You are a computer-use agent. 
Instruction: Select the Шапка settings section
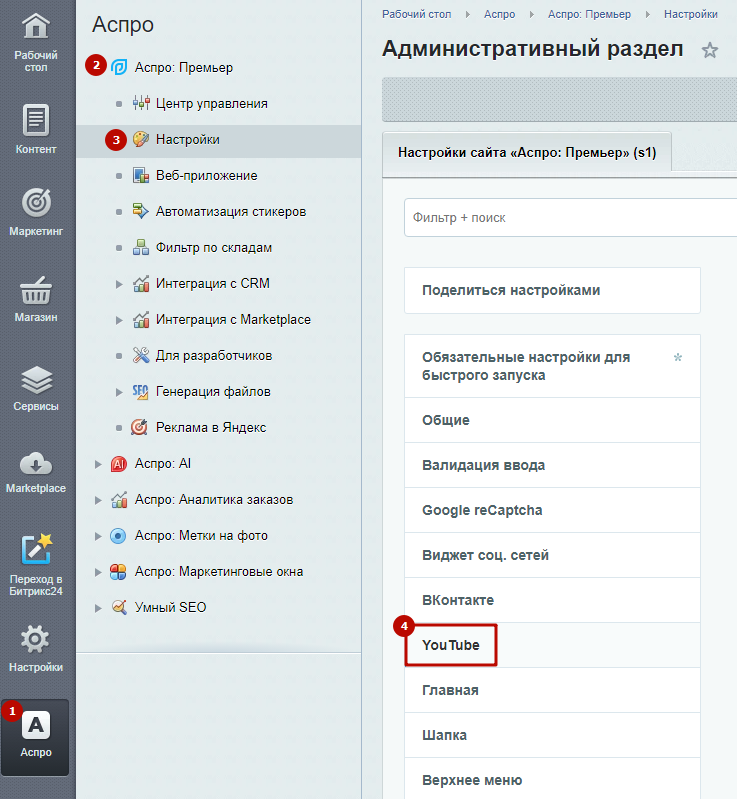pos(552,735)
